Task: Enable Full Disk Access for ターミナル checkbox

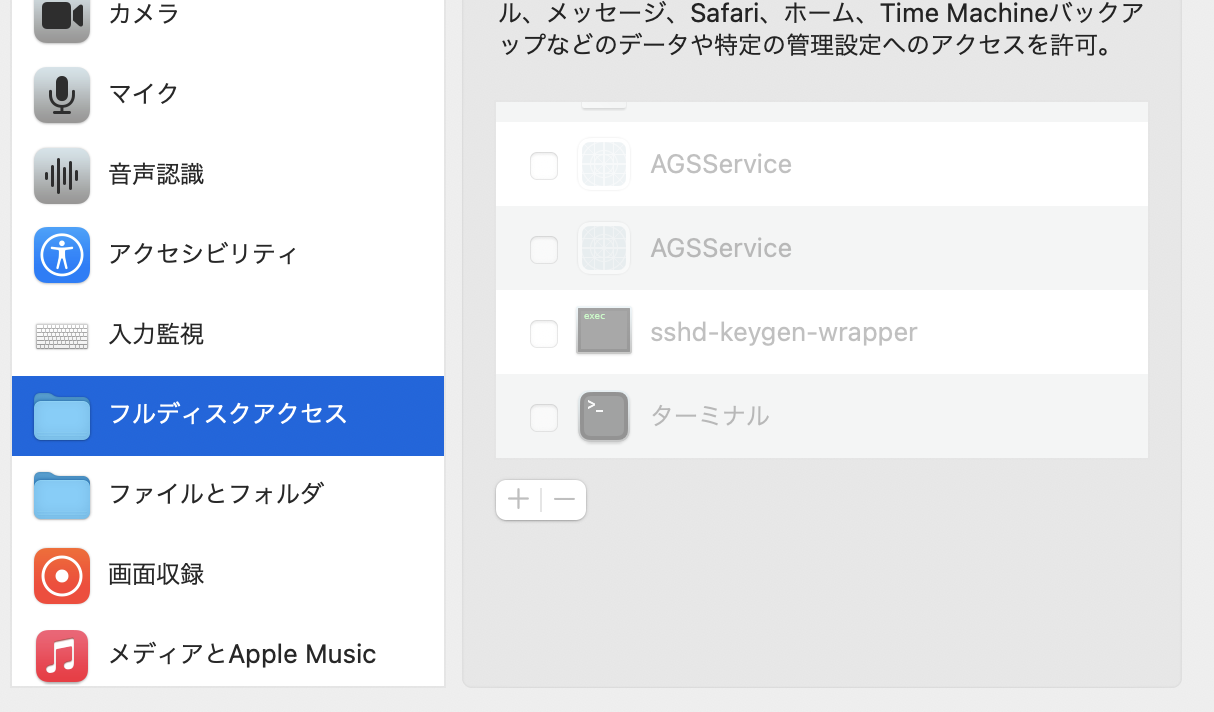Action: [544, 417]
